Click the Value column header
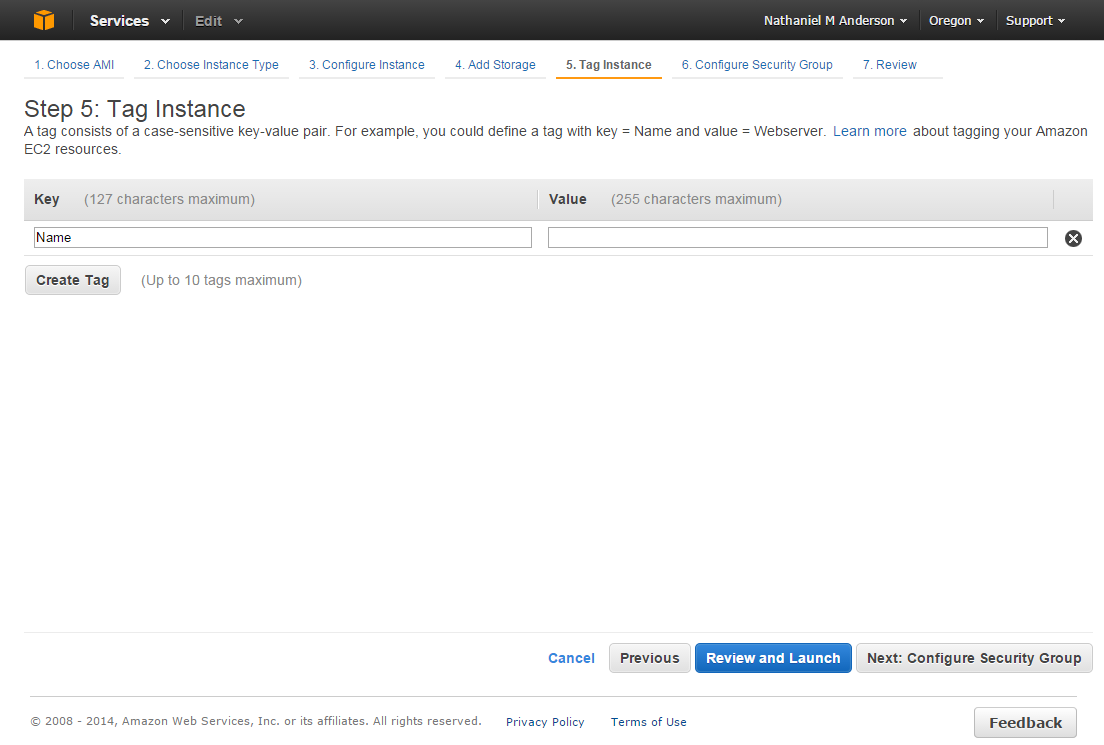The height and width of the screenshot is (745, 1104). click(567, 199)
